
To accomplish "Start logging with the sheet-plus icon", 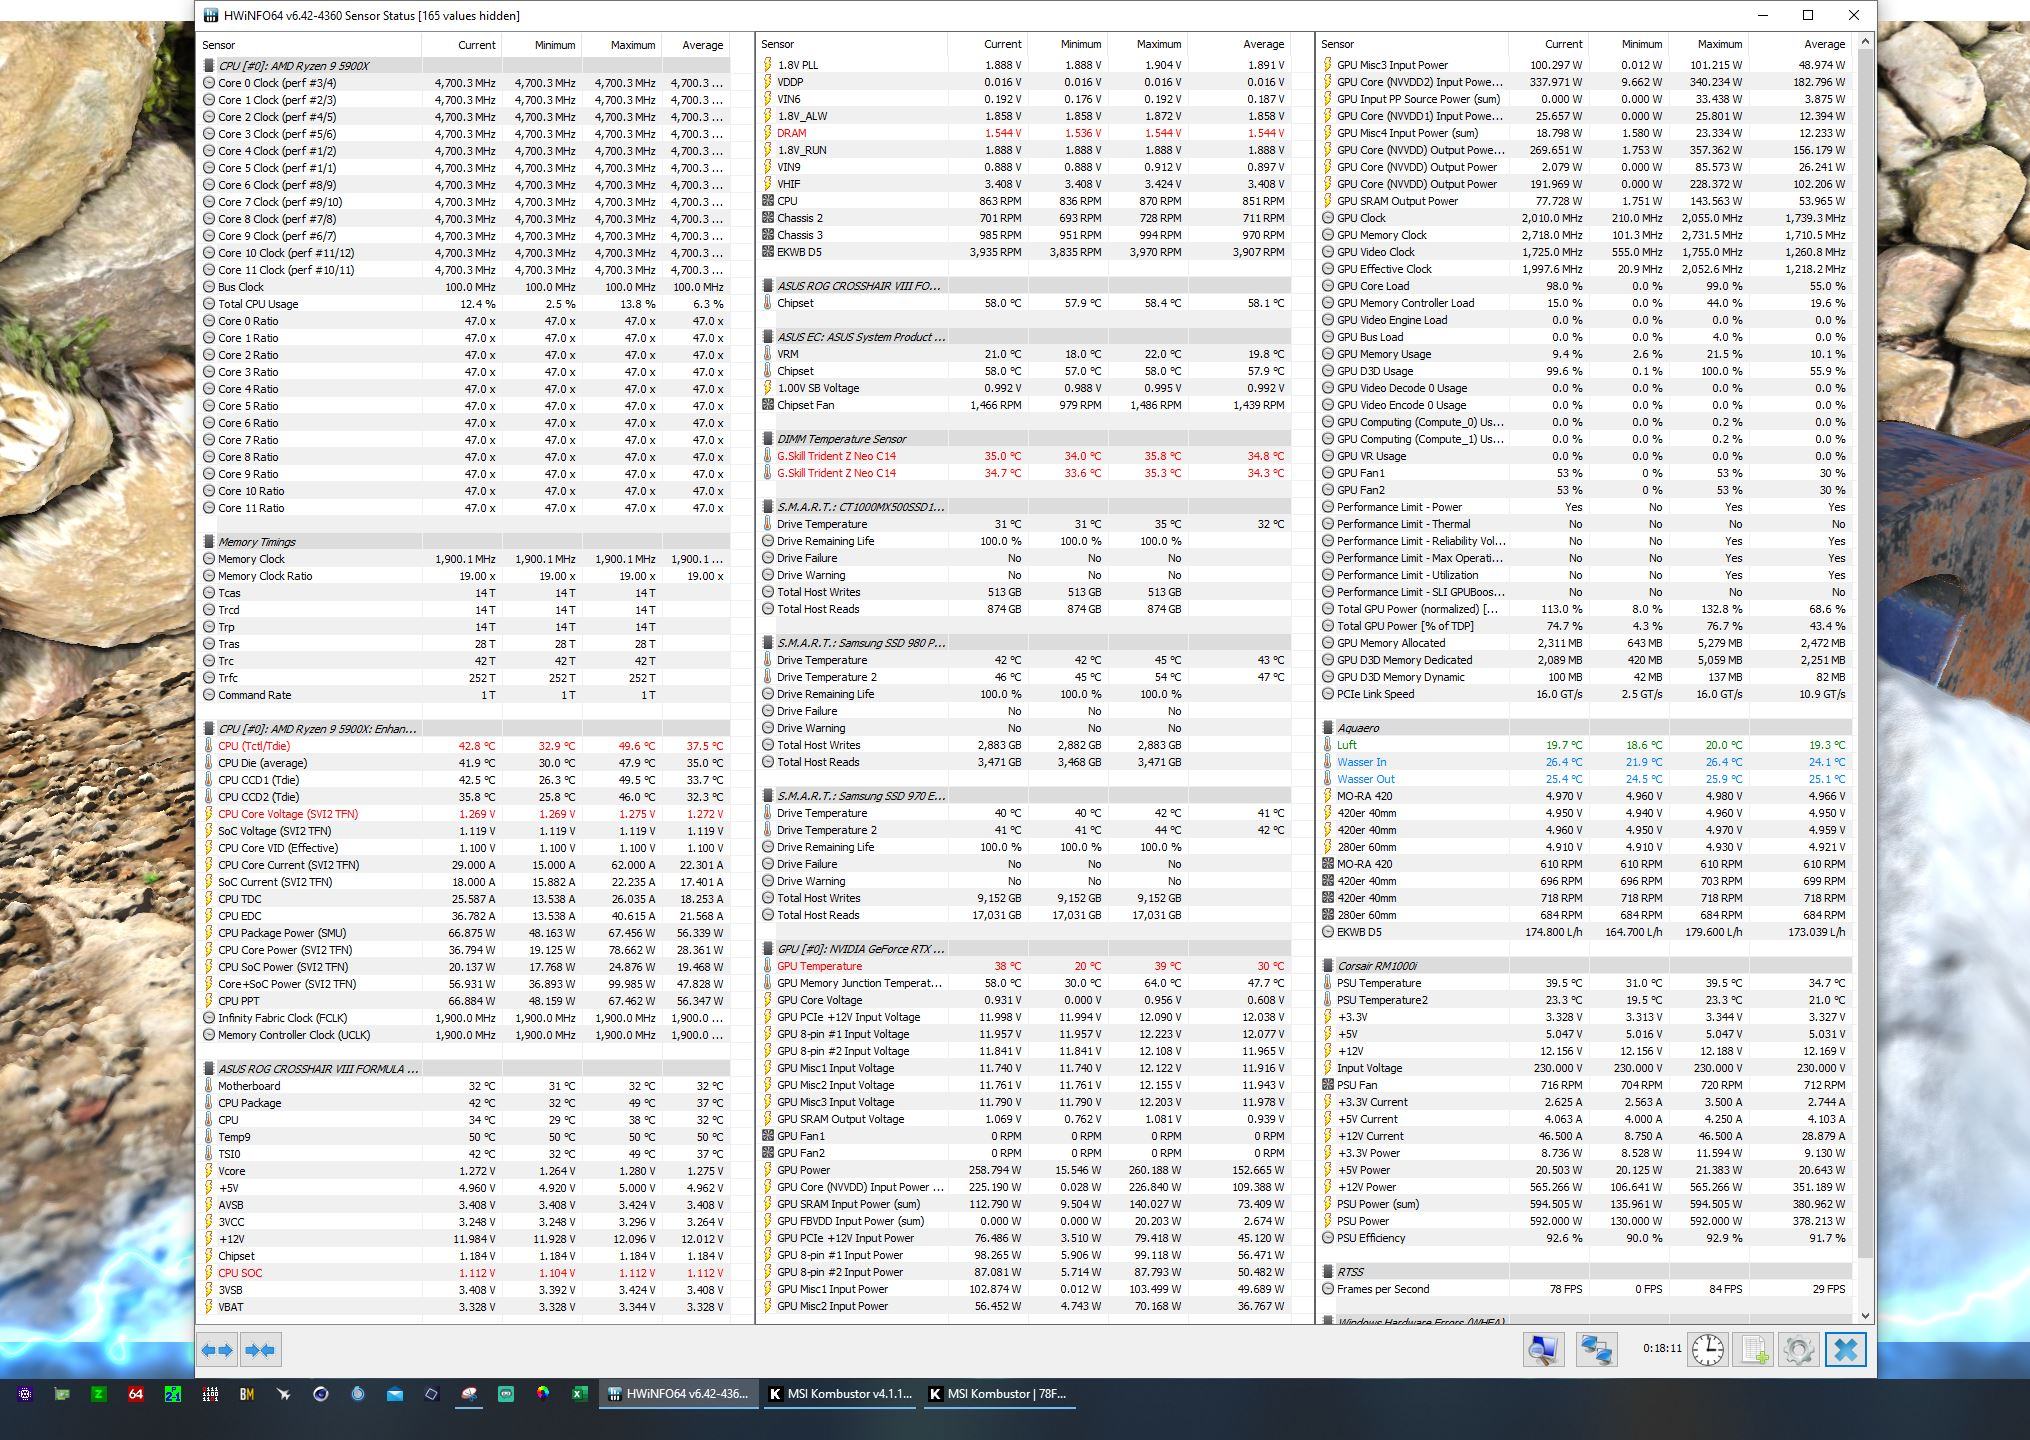I will tap(1754, 1350).
